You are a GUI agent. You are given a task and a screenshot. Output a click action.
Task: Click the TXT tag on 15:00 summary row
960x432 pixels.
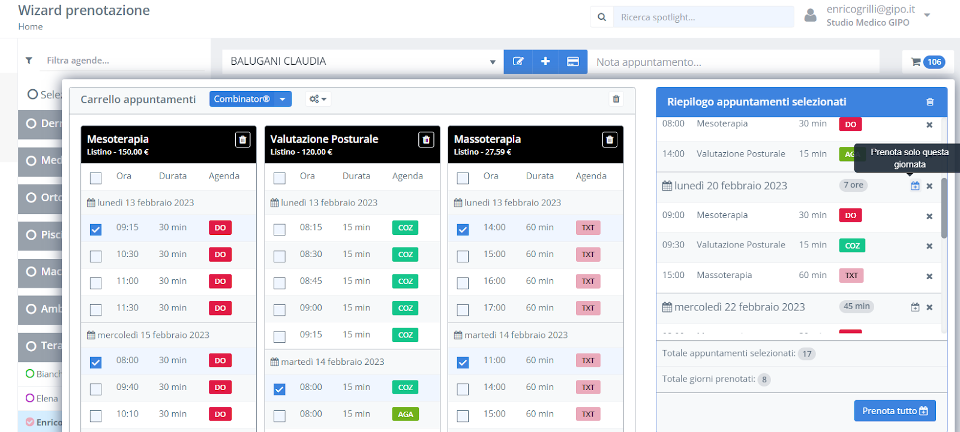point(851,275)
